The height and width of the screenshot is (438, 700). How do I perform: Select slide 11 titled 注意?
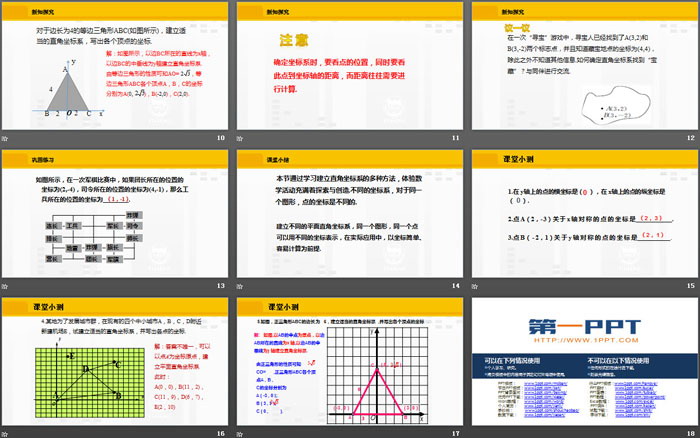click(x=350, y=66)
